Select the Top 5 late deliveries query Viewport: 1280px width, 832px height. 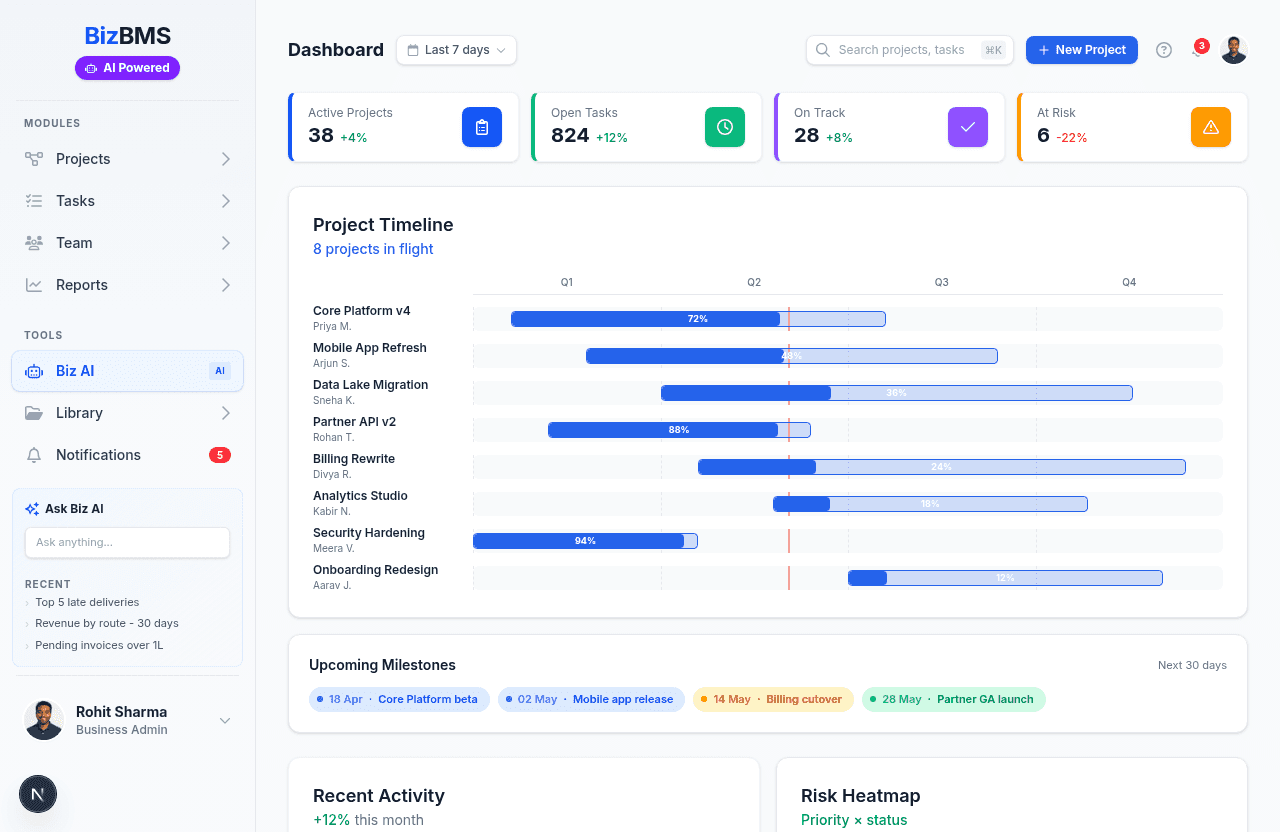click(x=87, y=602)
